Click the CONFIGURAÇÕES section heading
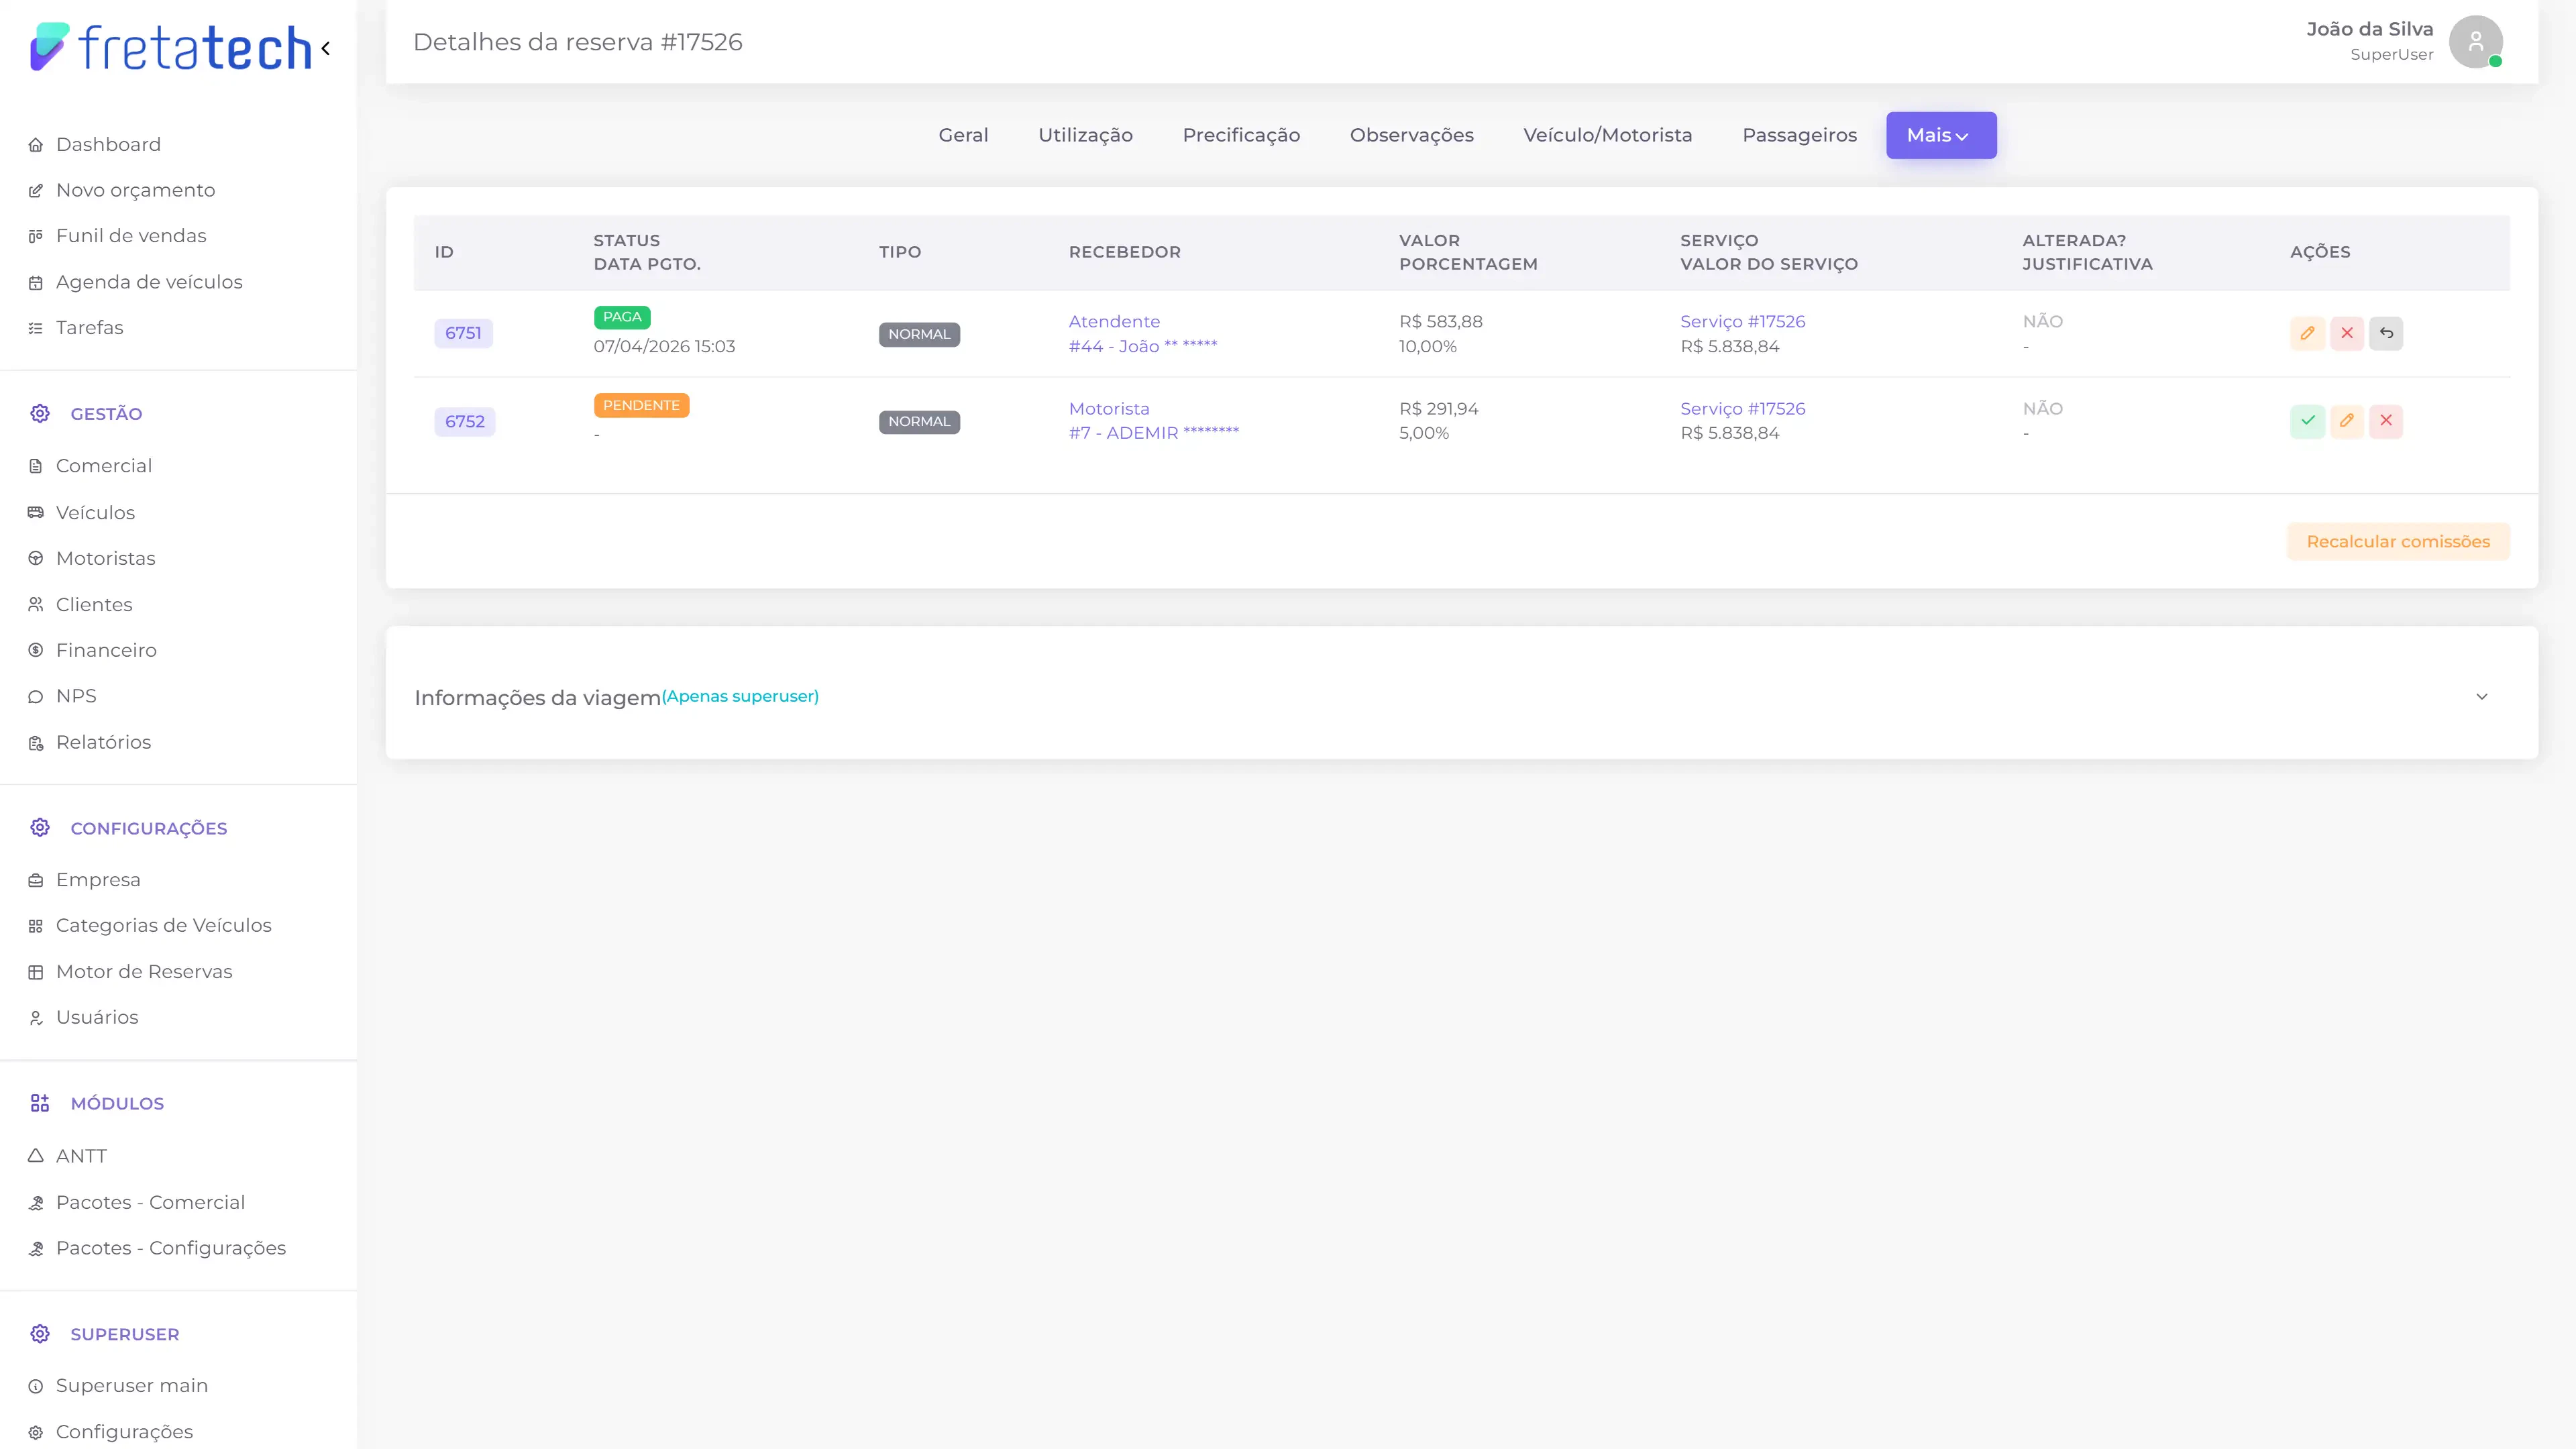 (149, 828)
